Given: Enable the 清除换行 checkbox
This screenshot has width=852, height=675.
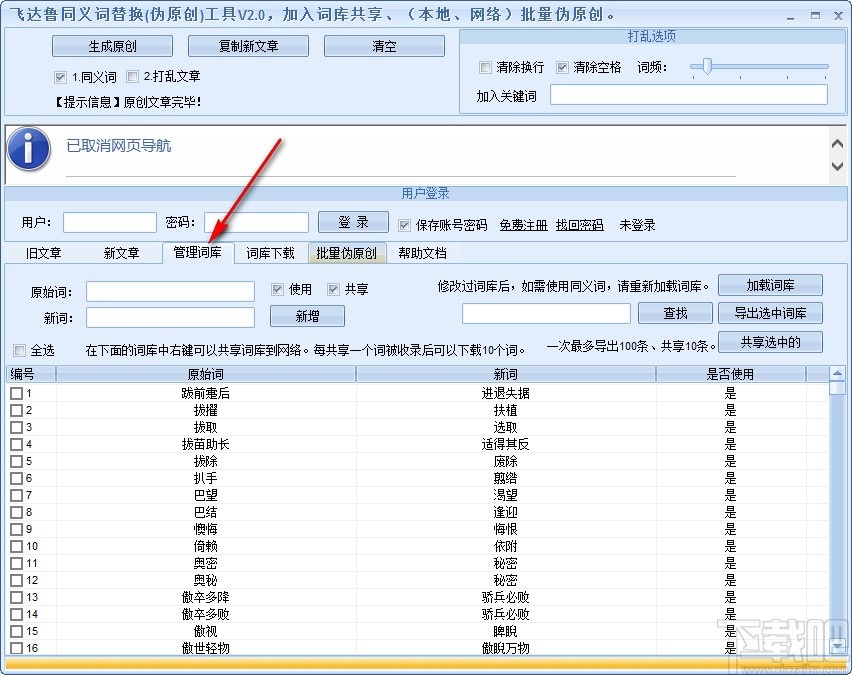Looking at the screenshot, I should [x=485, y=67].
